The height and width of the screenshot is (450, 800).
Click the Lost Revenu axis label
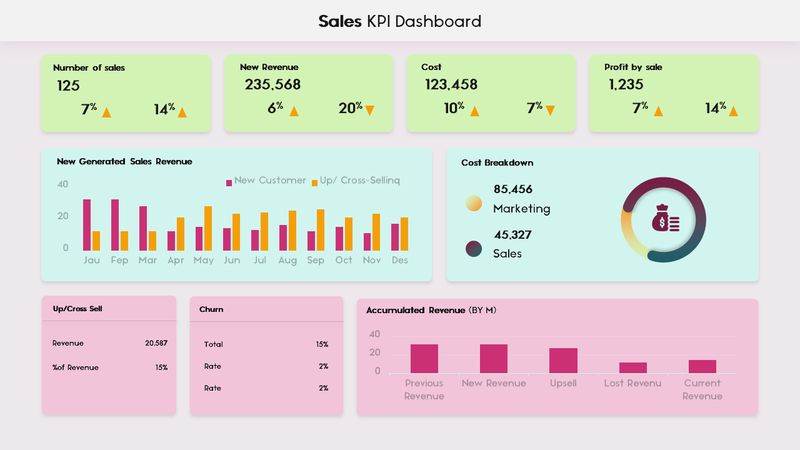pos(633,383)
